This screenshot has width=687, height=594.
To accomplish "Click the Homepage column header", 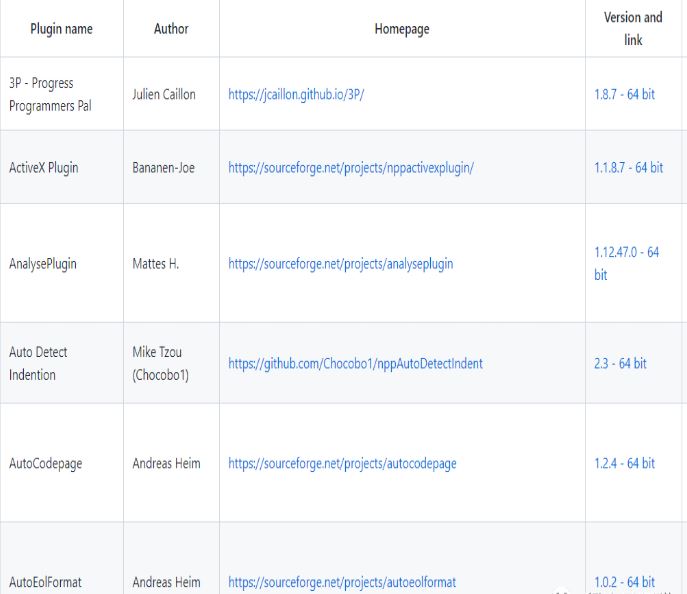I will [402, 29].
